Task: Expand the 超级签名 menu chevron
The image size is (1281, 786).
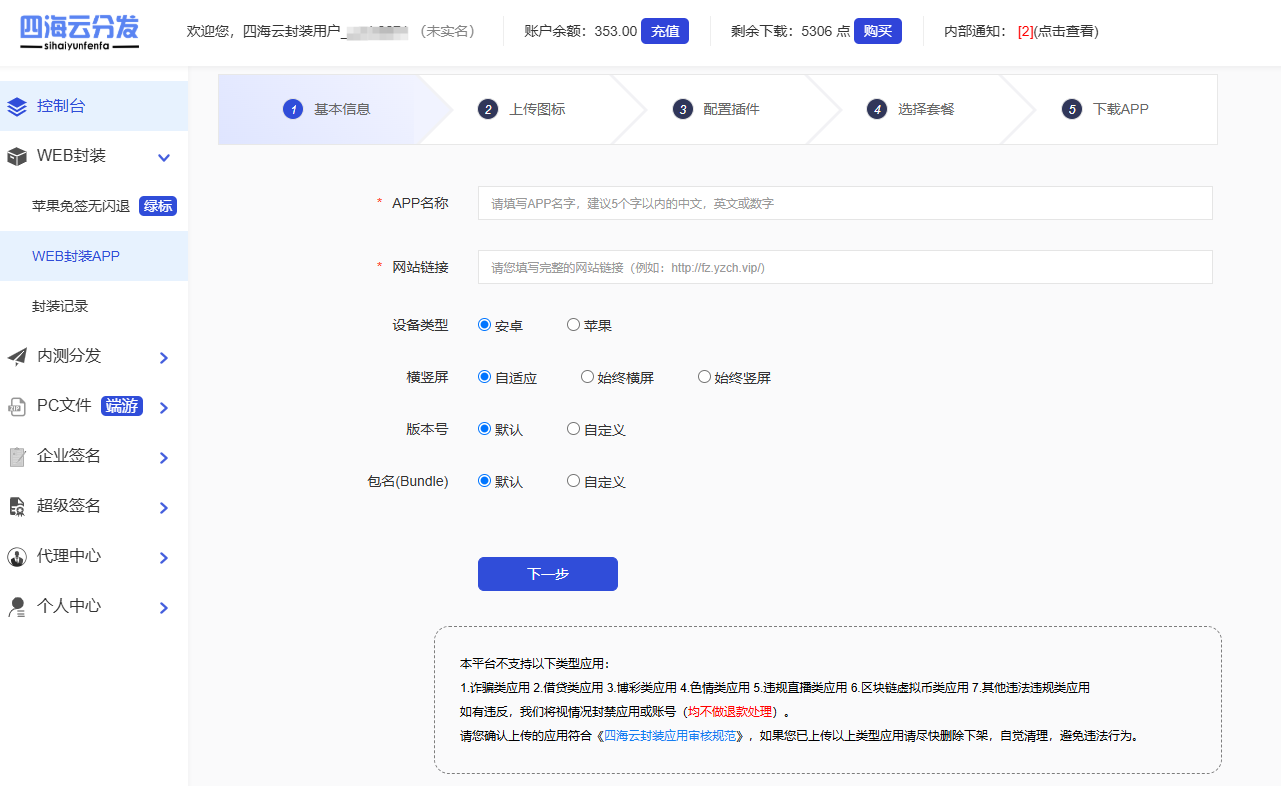Action: tap(164, 507)
